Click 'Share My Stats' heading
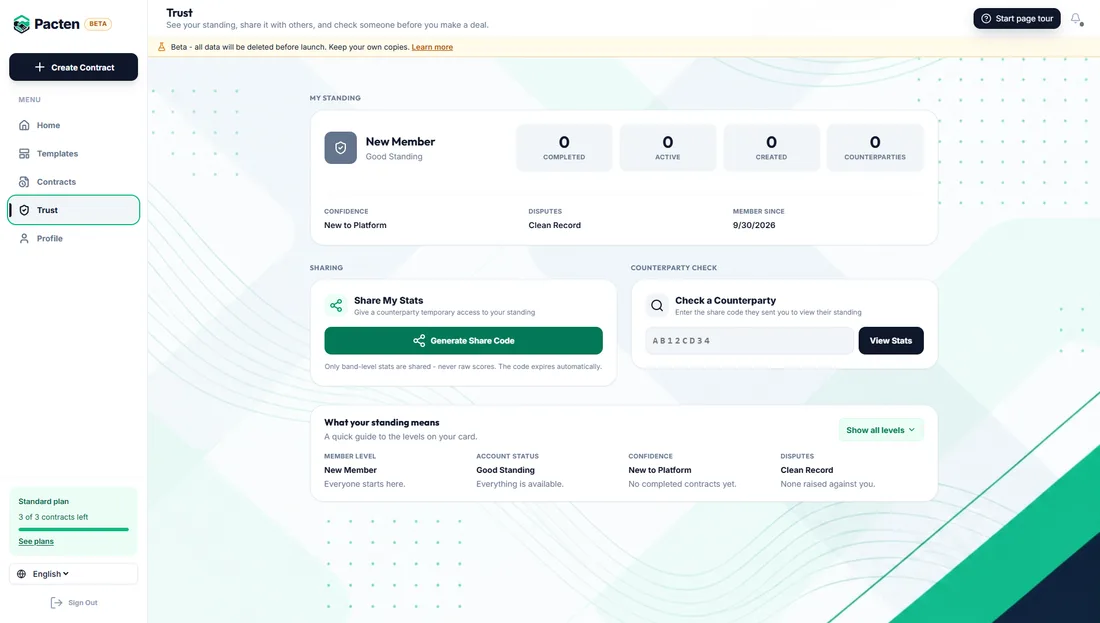This screenshot has width=1100, height=623. pos(389,300)
